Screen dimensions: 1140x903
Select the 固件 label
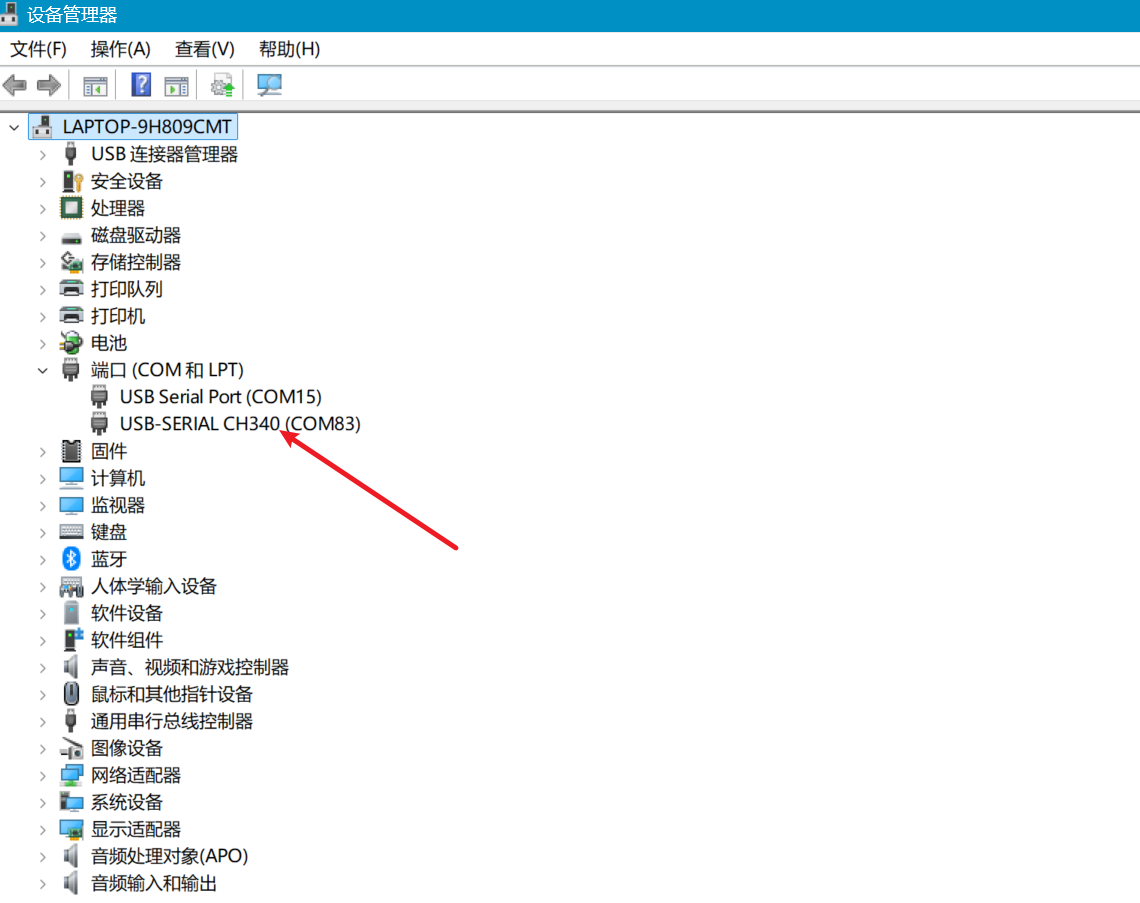(x=109, y=451)
